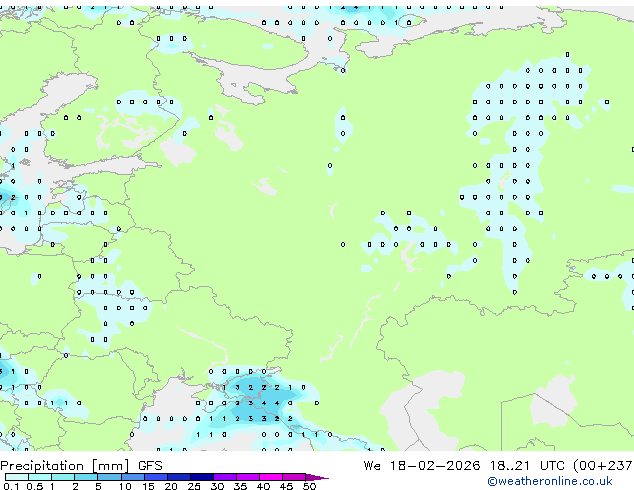Open the weatheronline.co.uk copyright link
This screenshot has width=634, height=490.
coord(550,481)
